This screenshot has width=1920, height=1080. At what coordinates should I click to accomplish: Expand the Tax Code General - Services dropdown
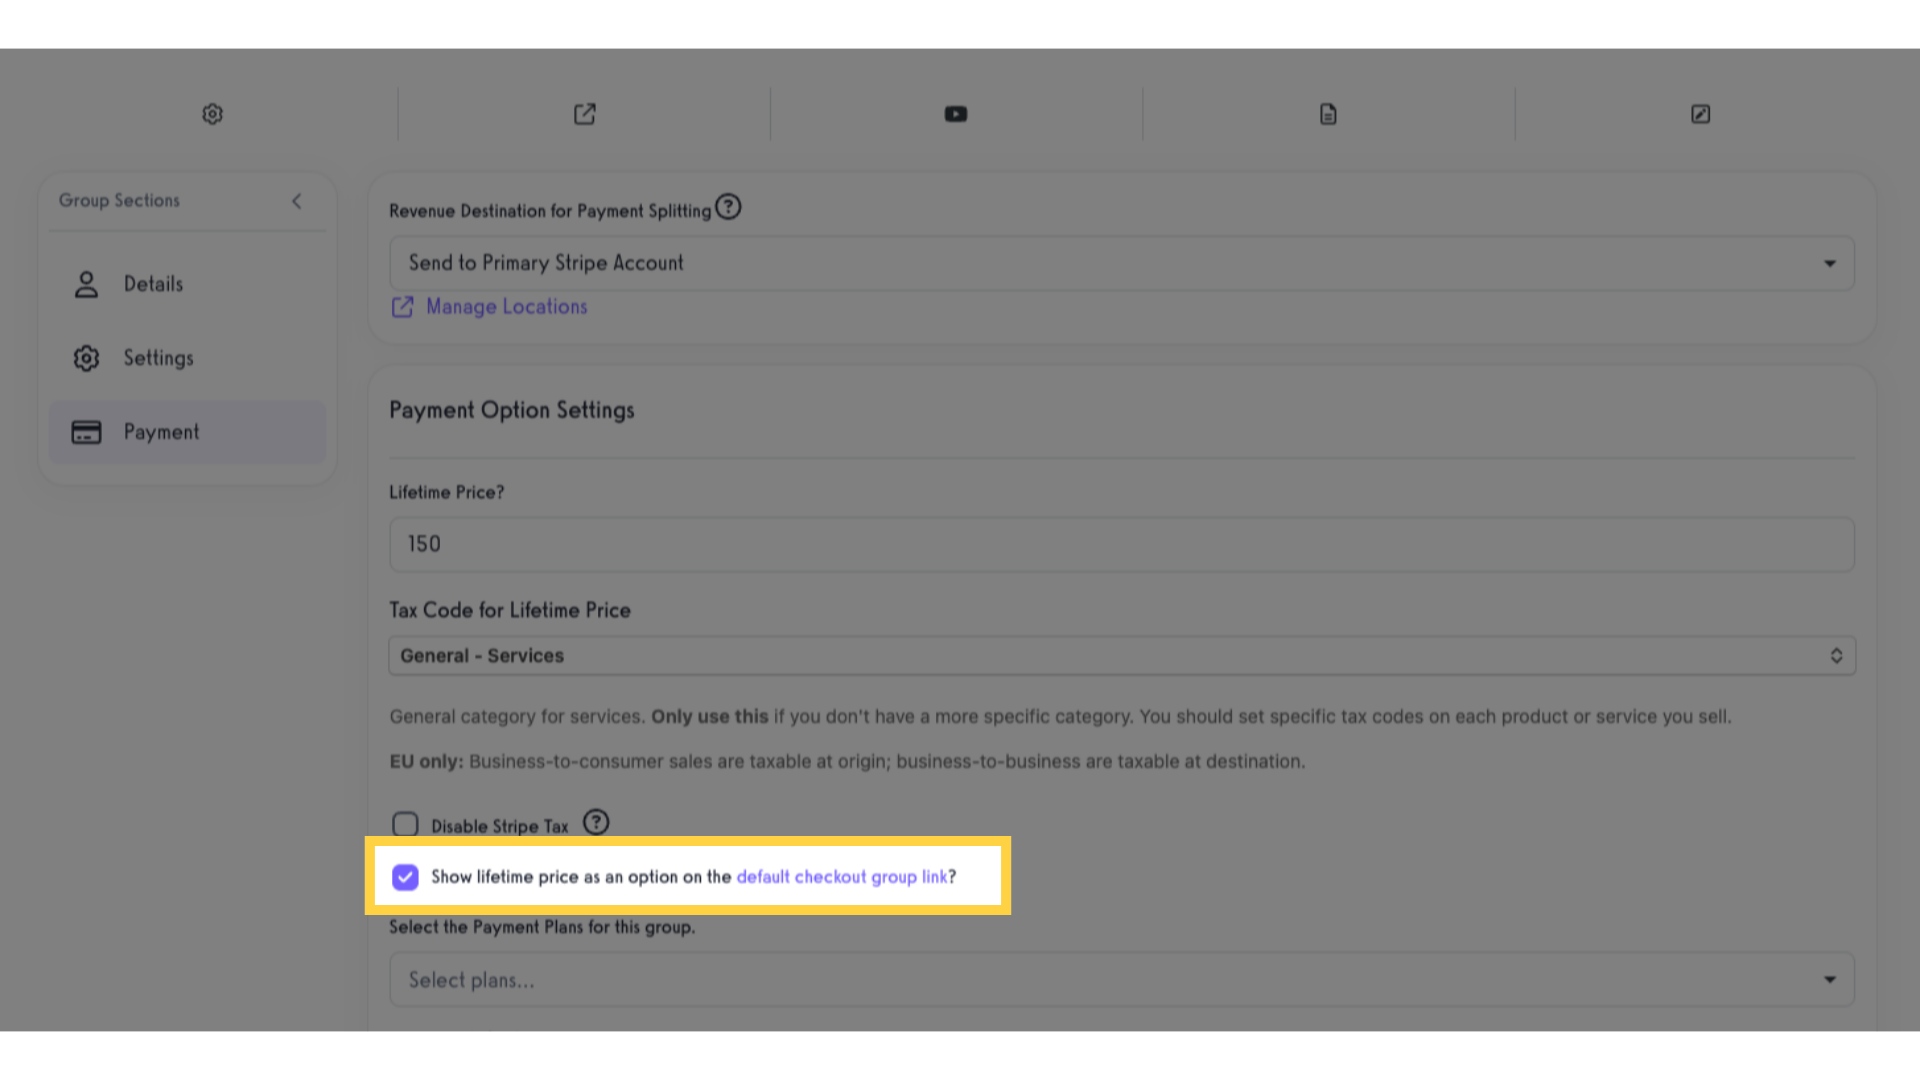click(1122, 656)
